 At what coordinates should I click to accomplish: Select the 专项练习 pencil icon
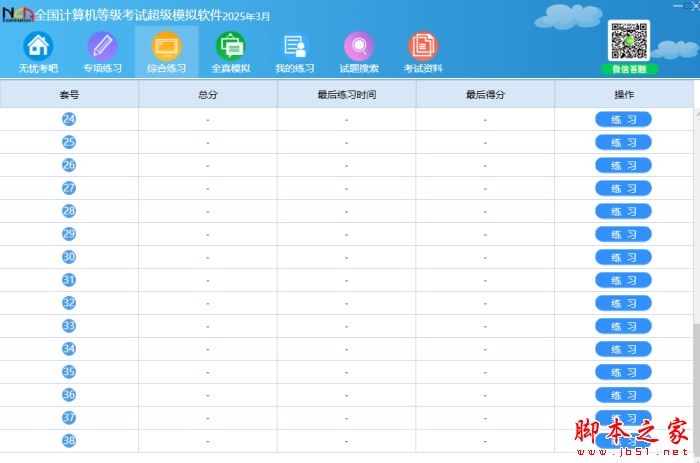point(102,47)
